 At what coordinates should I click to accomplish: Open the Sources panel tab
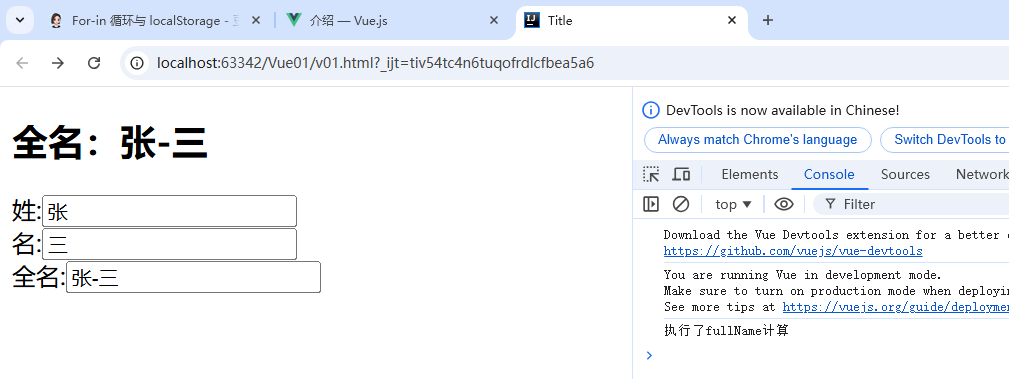[x=905, y=174]
